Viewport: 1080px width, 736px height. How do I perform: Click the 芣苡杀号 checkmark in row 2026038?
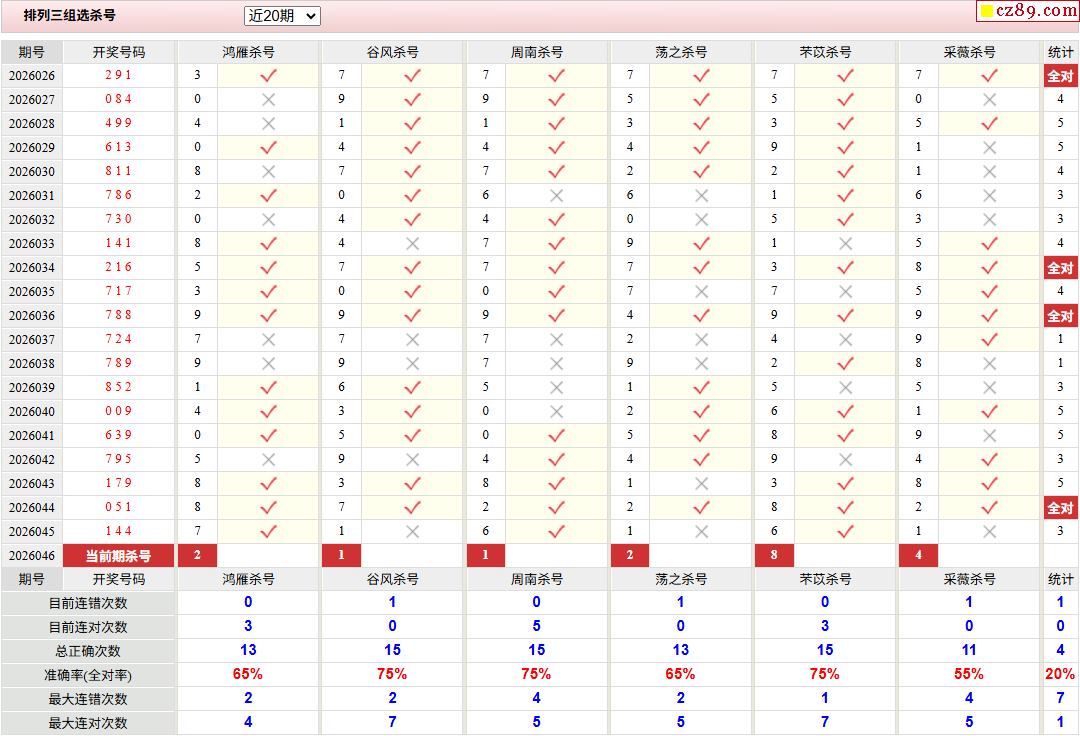coord(845,363)
